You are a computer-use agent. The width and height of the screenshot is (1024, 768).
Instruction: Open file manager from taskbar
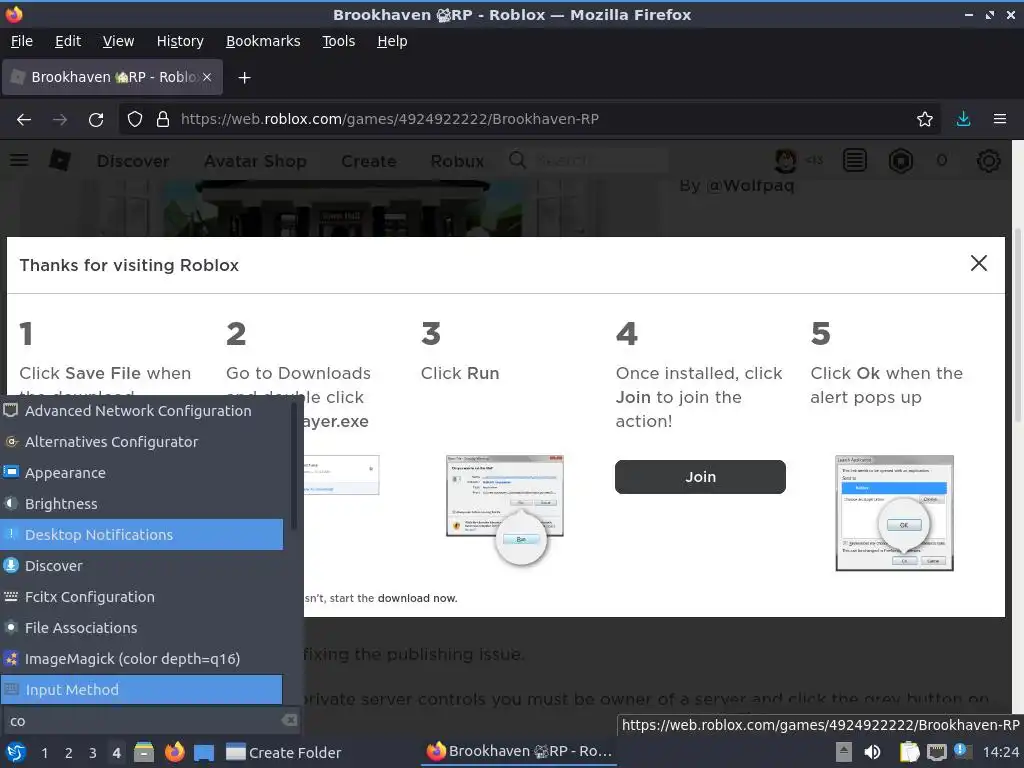(x=144, y=752)
